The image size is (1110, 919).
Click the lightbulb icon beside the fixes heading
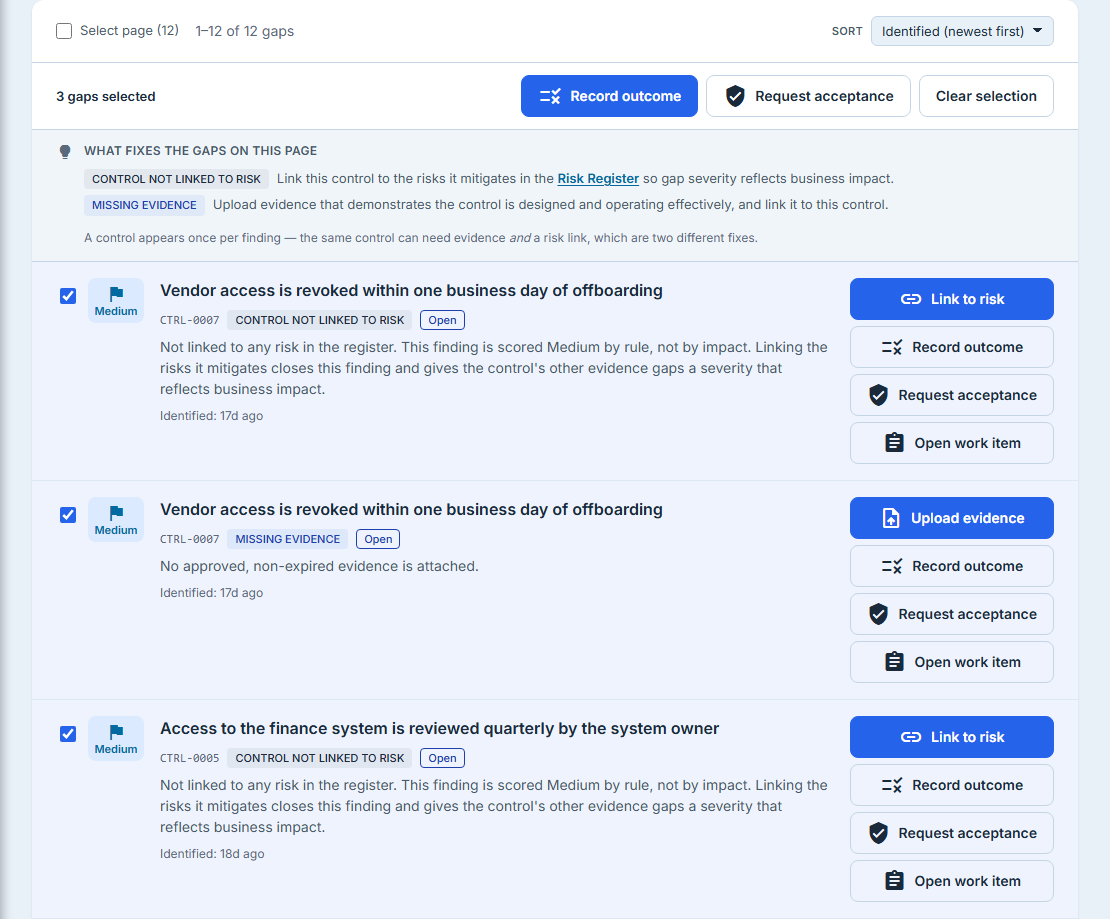tap(65, 152)
